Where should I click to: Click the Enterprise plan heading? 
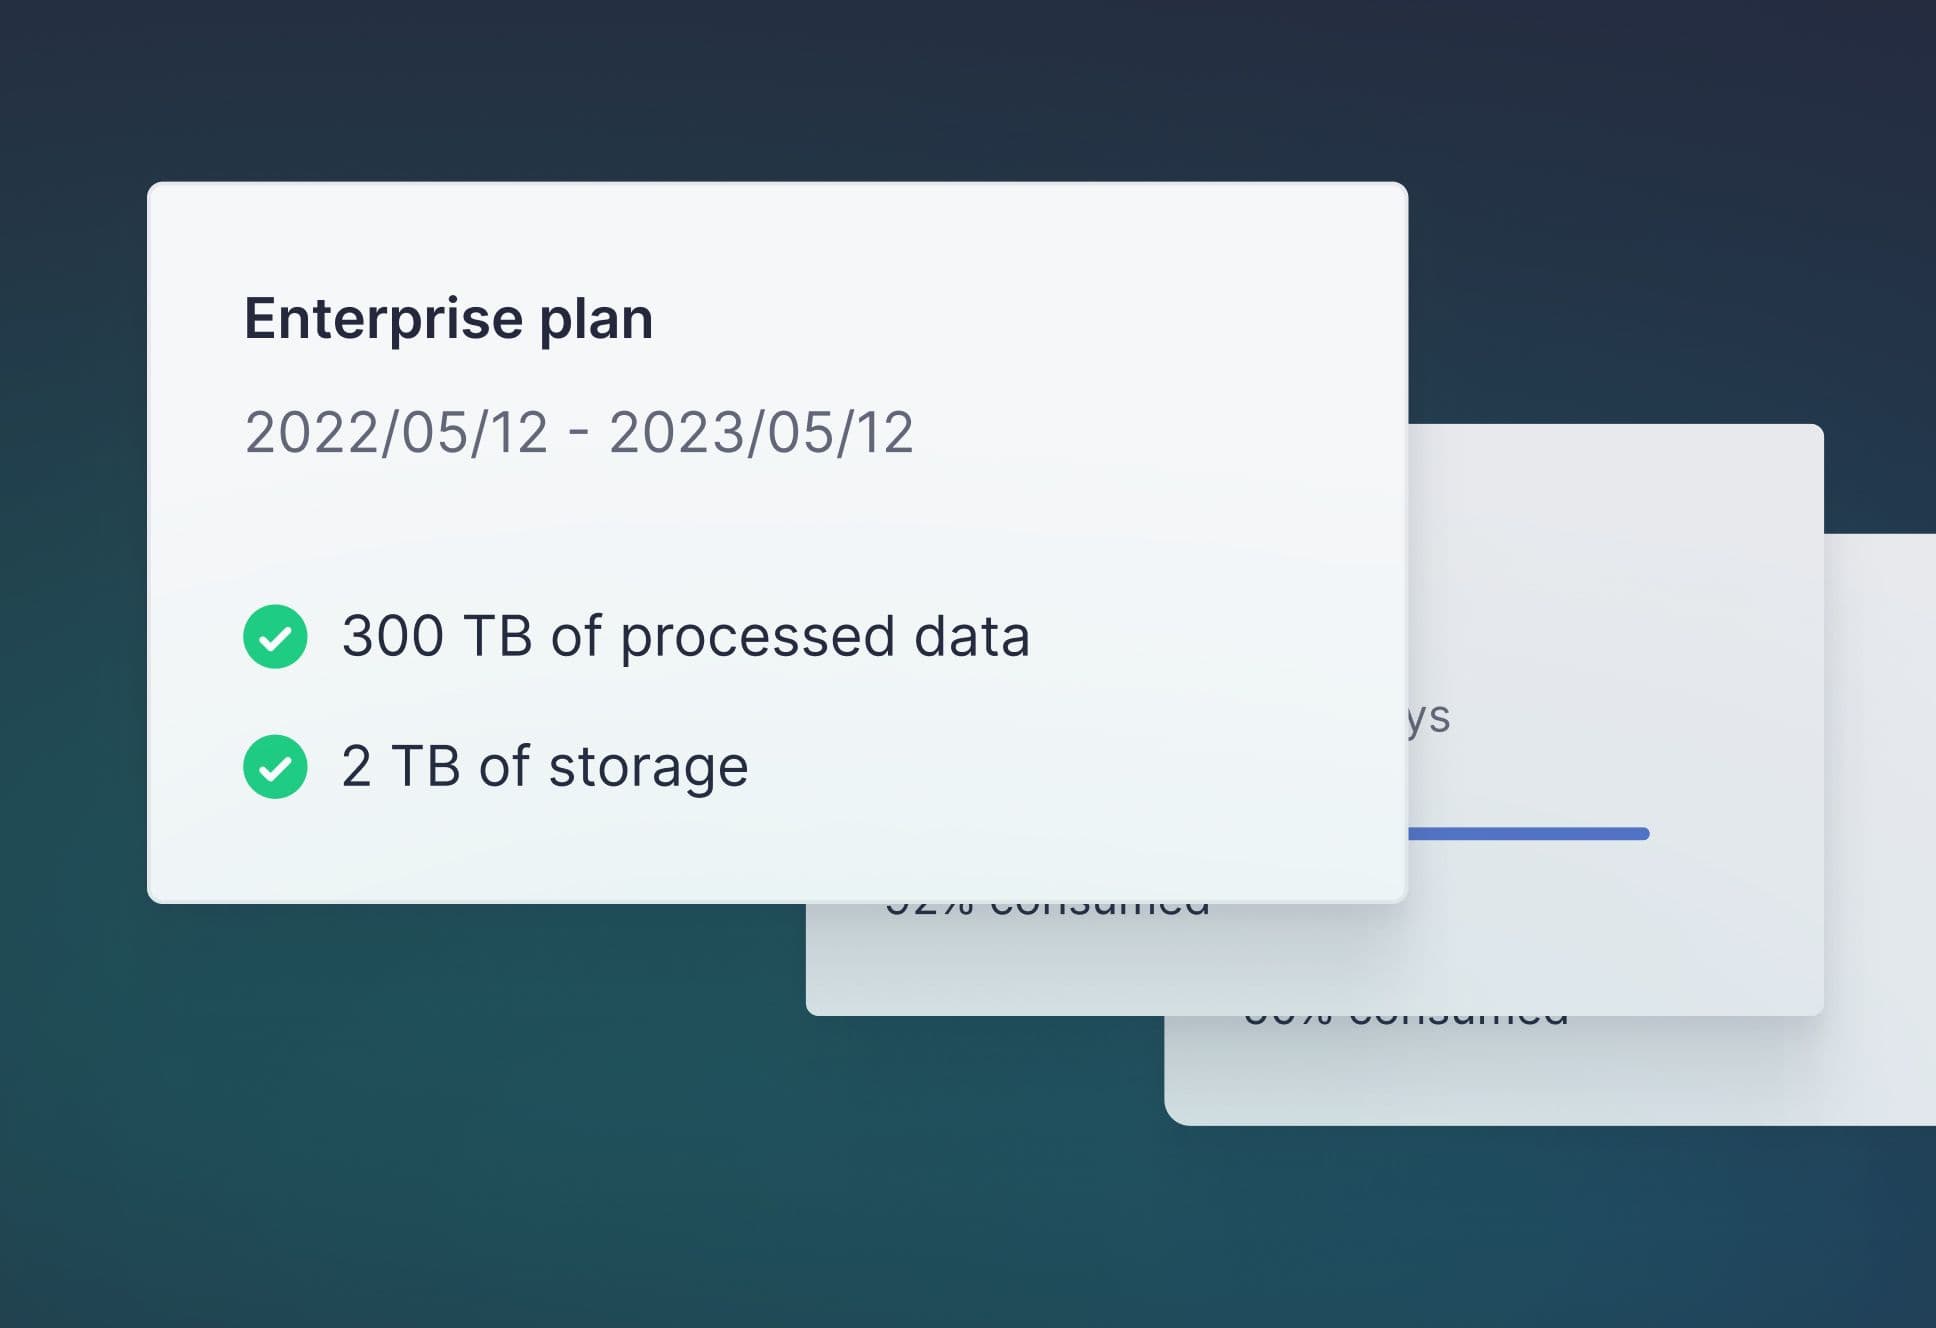448,319
